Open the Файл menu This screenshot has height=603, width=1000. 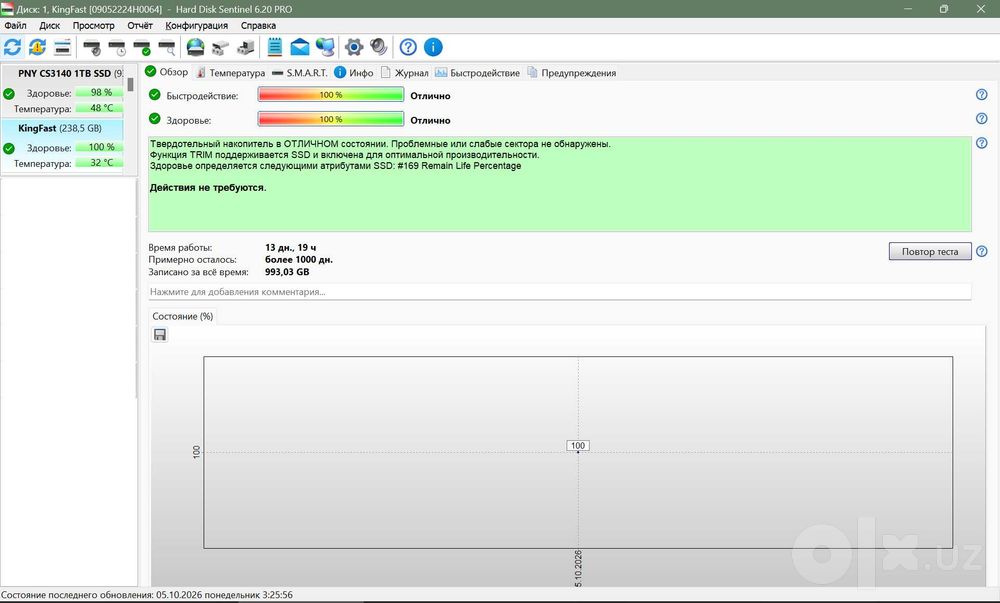(15, 25)
